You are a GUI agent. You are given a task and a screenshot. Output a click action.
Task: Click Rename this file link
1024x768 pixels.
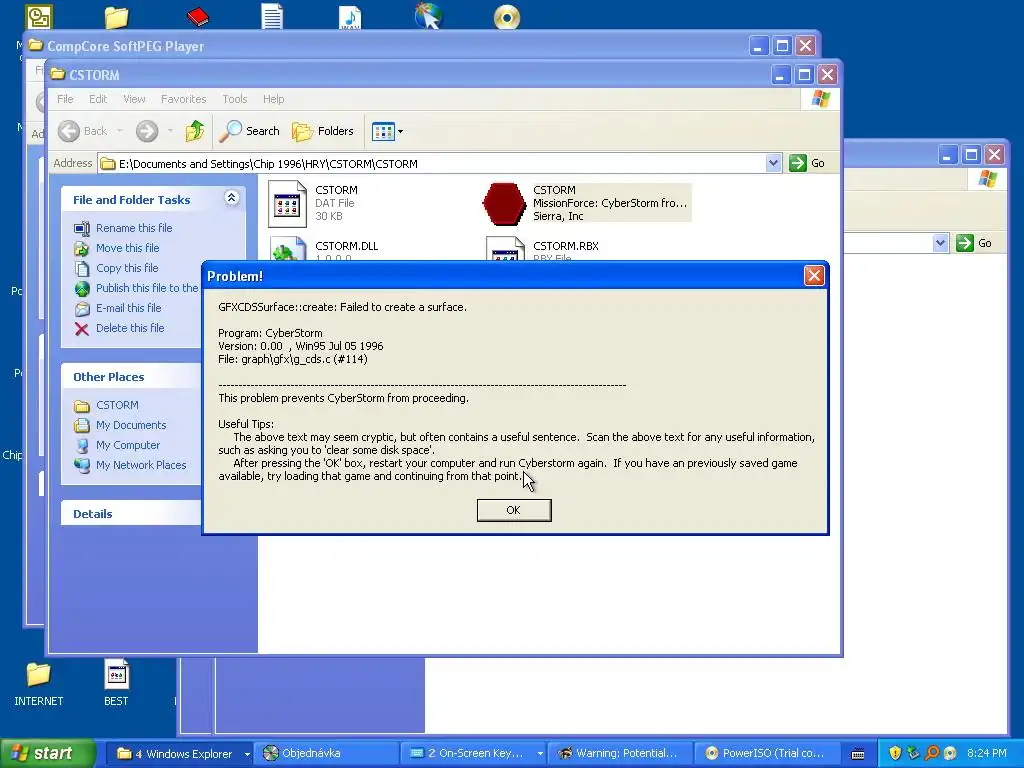(134, 228)
